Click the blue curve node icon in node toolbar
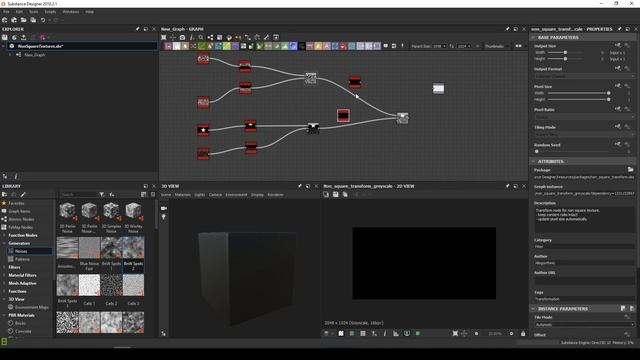The width and height of the screenshot is (640, 360). [x=293, y=46]
